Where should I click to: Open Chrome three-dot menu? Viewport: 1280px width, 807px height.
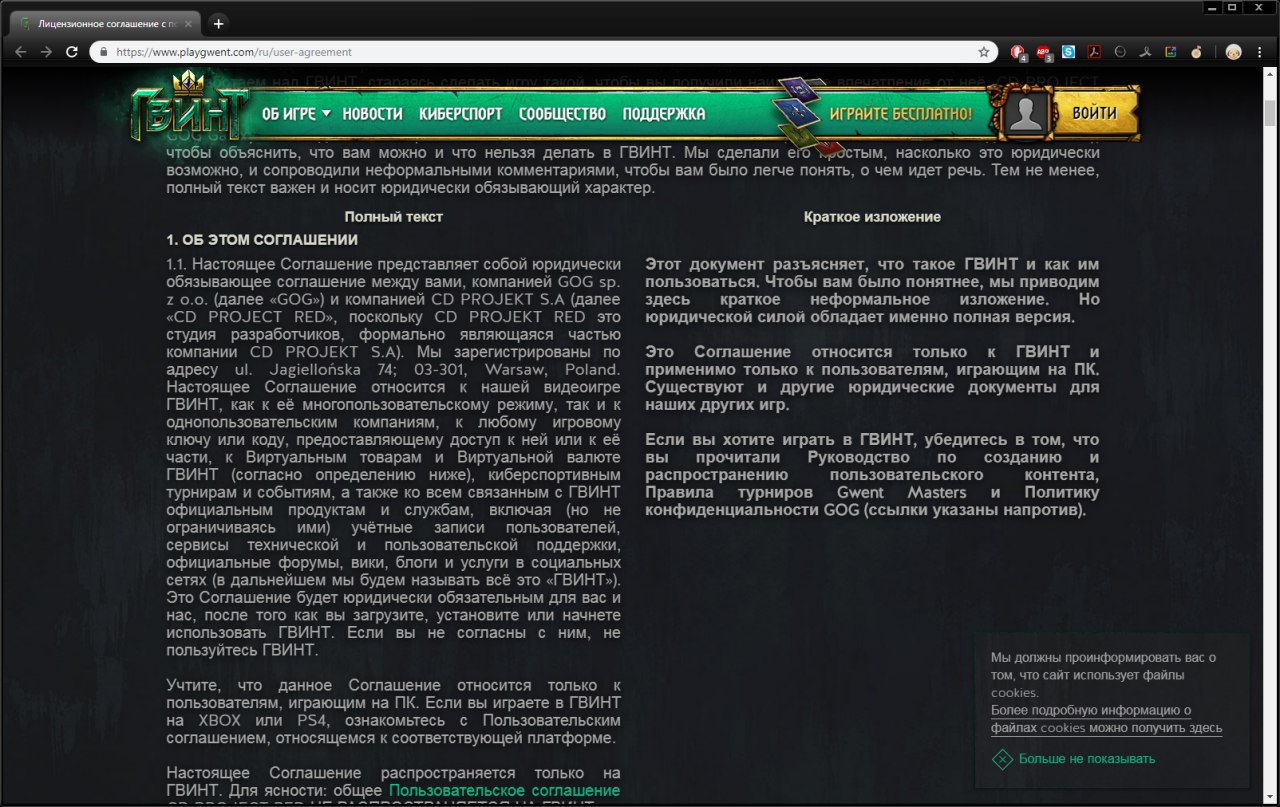[x=1260, y=52]
